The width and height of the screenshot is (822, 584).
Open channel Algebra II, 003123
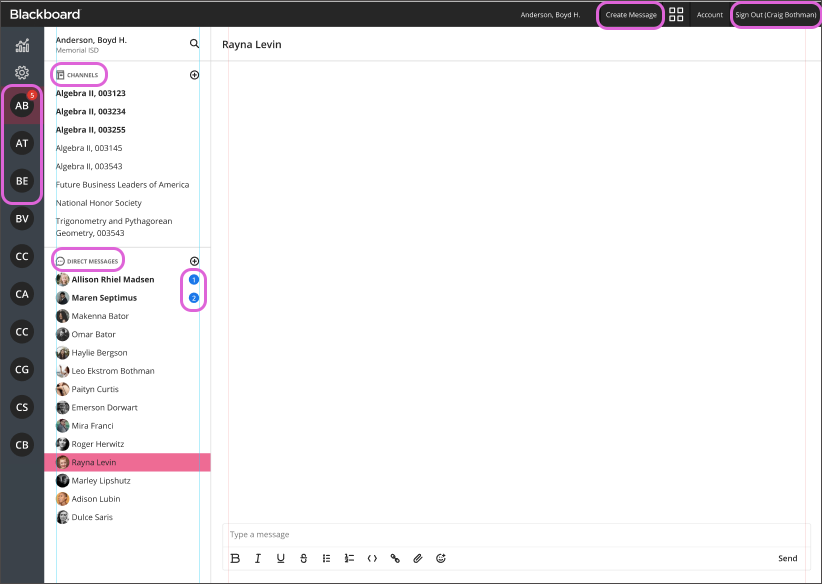[x=91, y=93]
